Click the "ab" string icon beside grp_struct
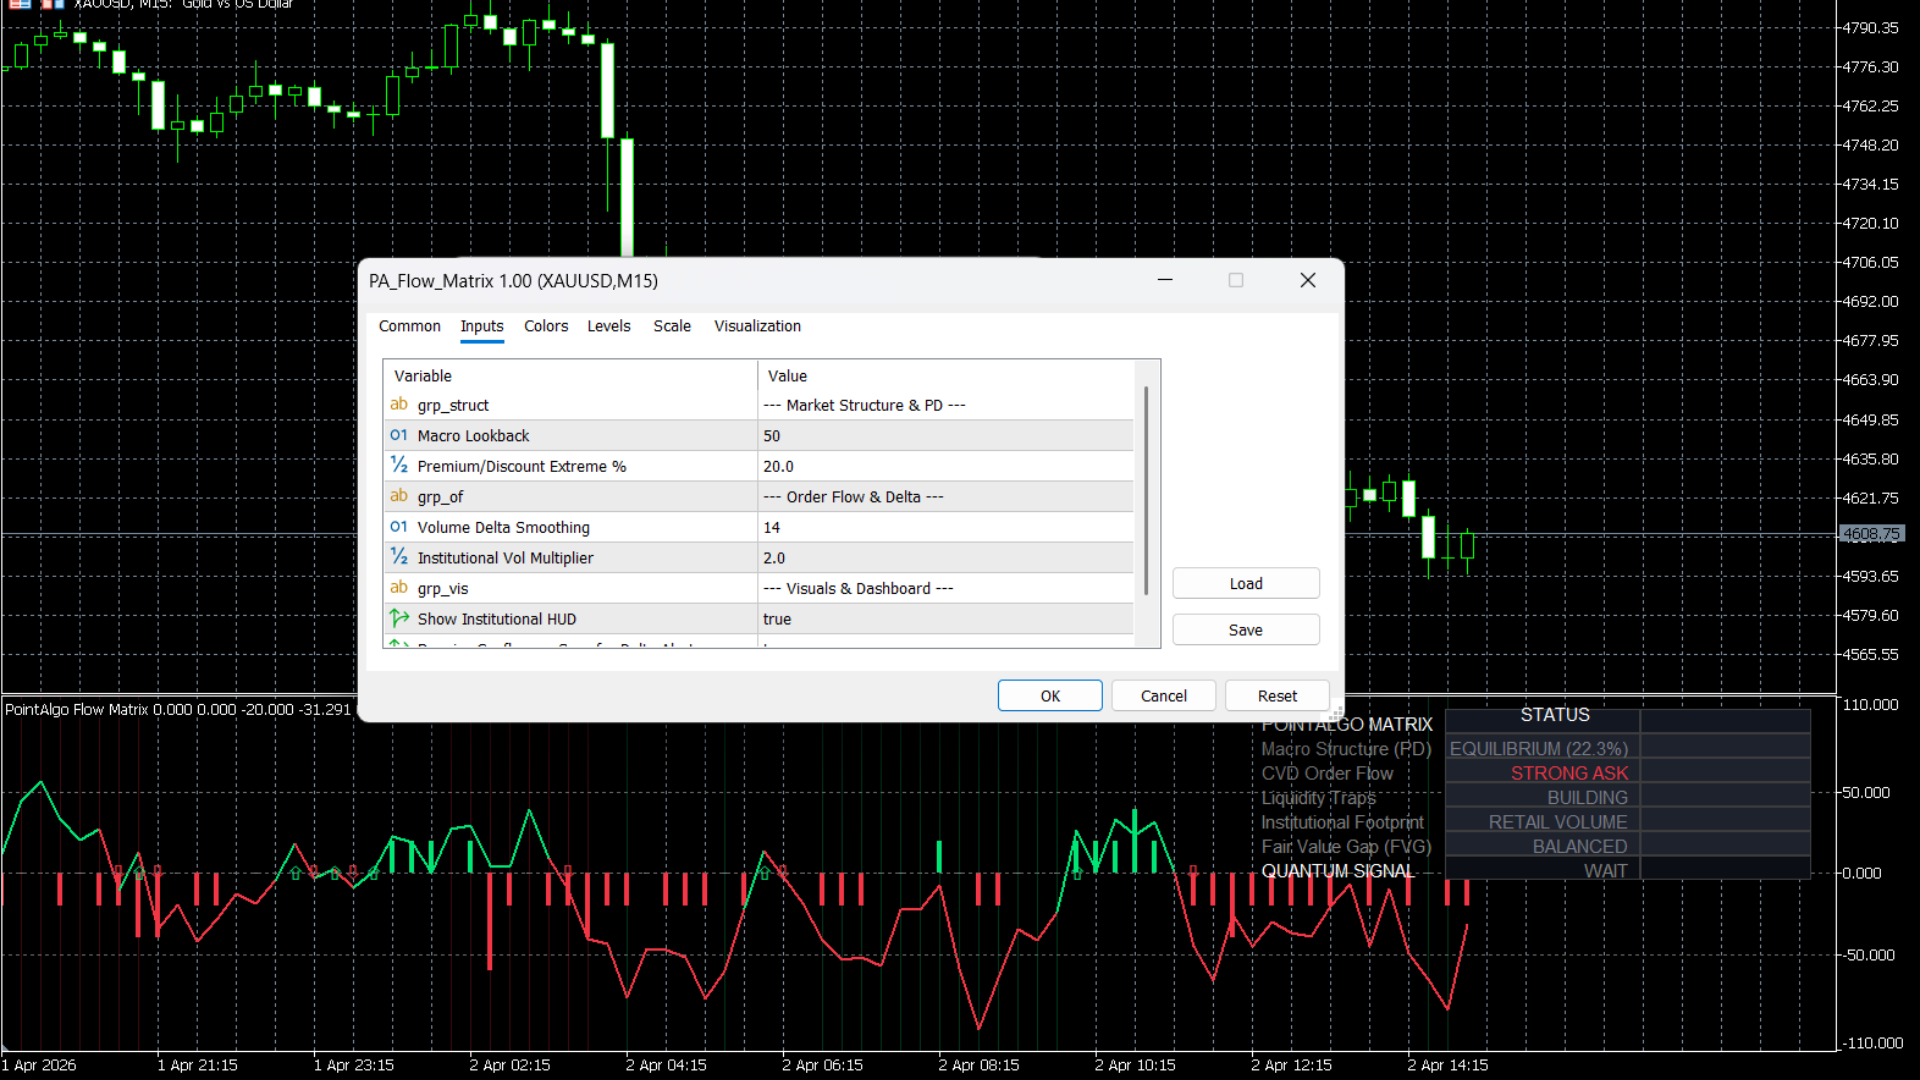 (399, 404)
